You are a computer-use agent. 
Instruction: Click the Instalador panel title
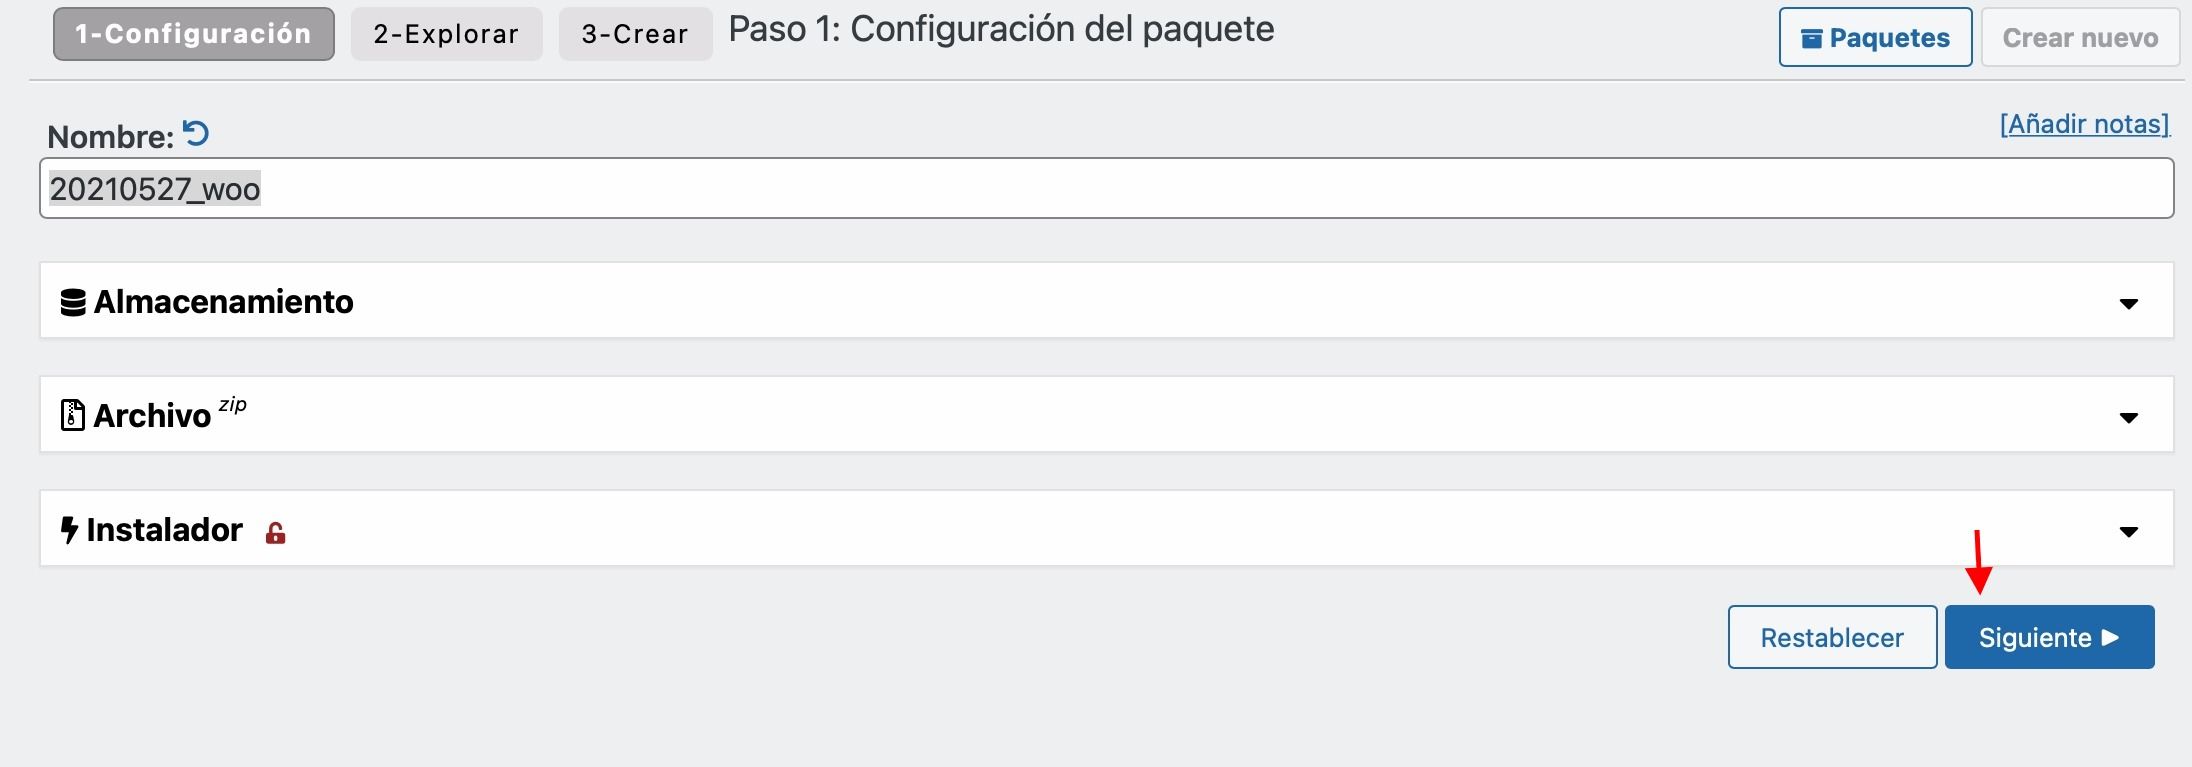tap(164, 530)
